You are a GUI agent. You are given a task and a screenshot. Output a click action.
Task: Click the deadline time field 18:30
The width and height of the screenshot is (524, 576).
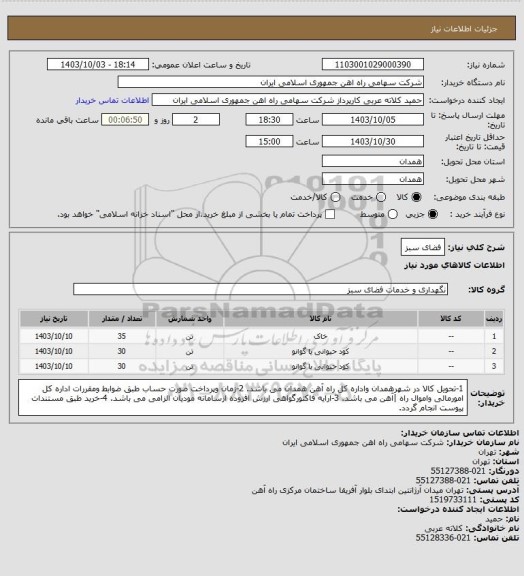click(x=269, y=120)
